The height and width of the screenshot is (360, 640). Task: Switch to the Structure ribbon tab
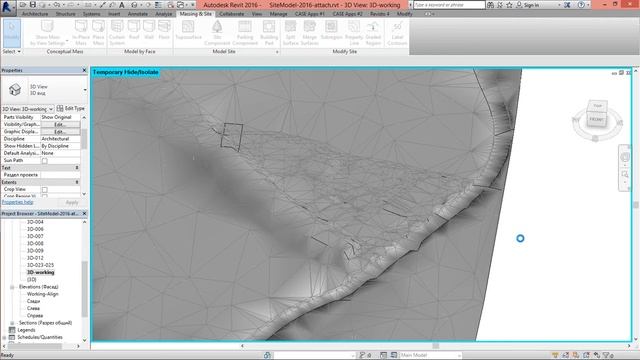point(65,14)
